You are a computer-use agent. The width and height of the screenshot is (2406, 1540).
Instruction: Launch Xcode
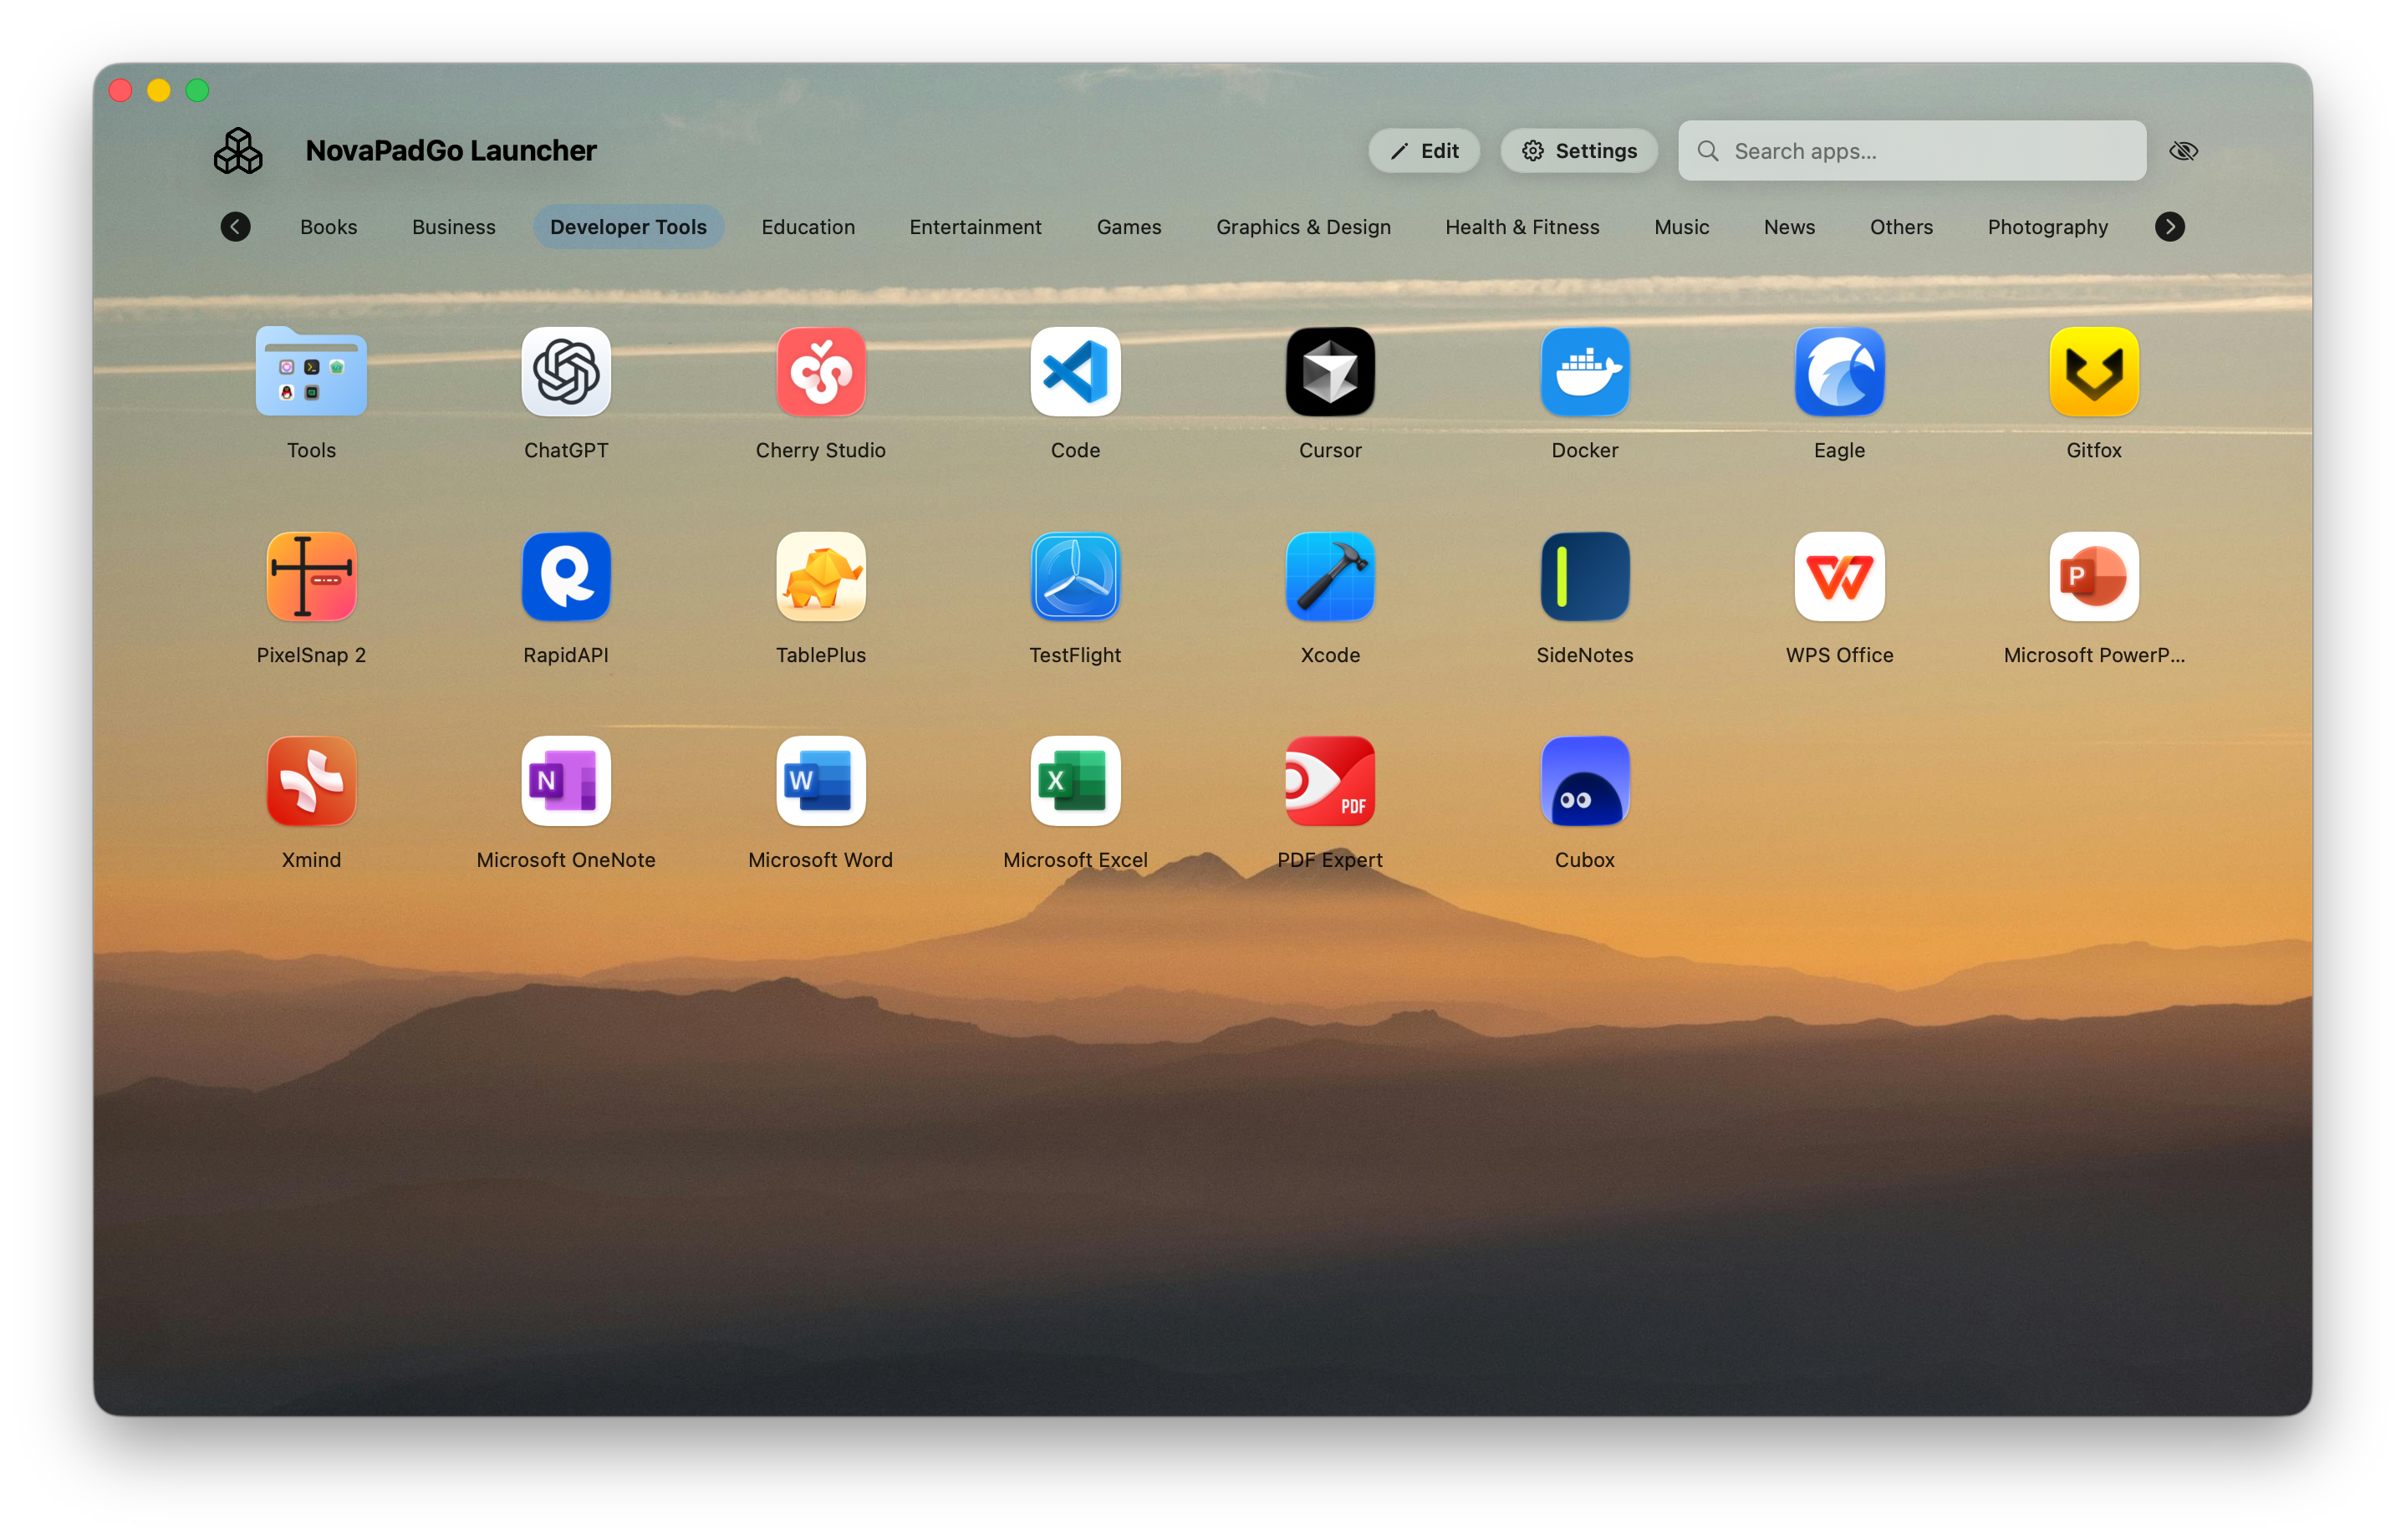1330,577
